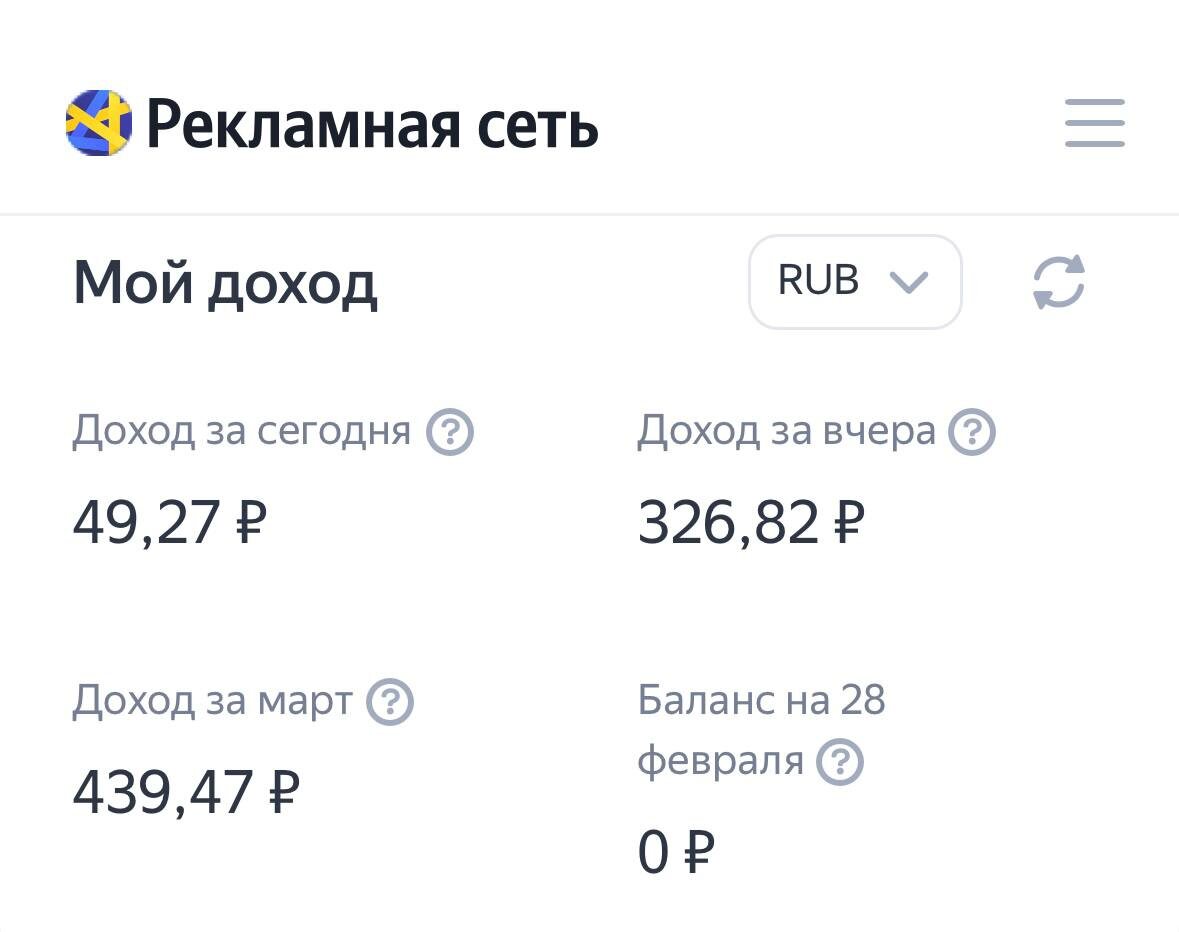Show help for Доход за сегодня

tap(450, 433)
